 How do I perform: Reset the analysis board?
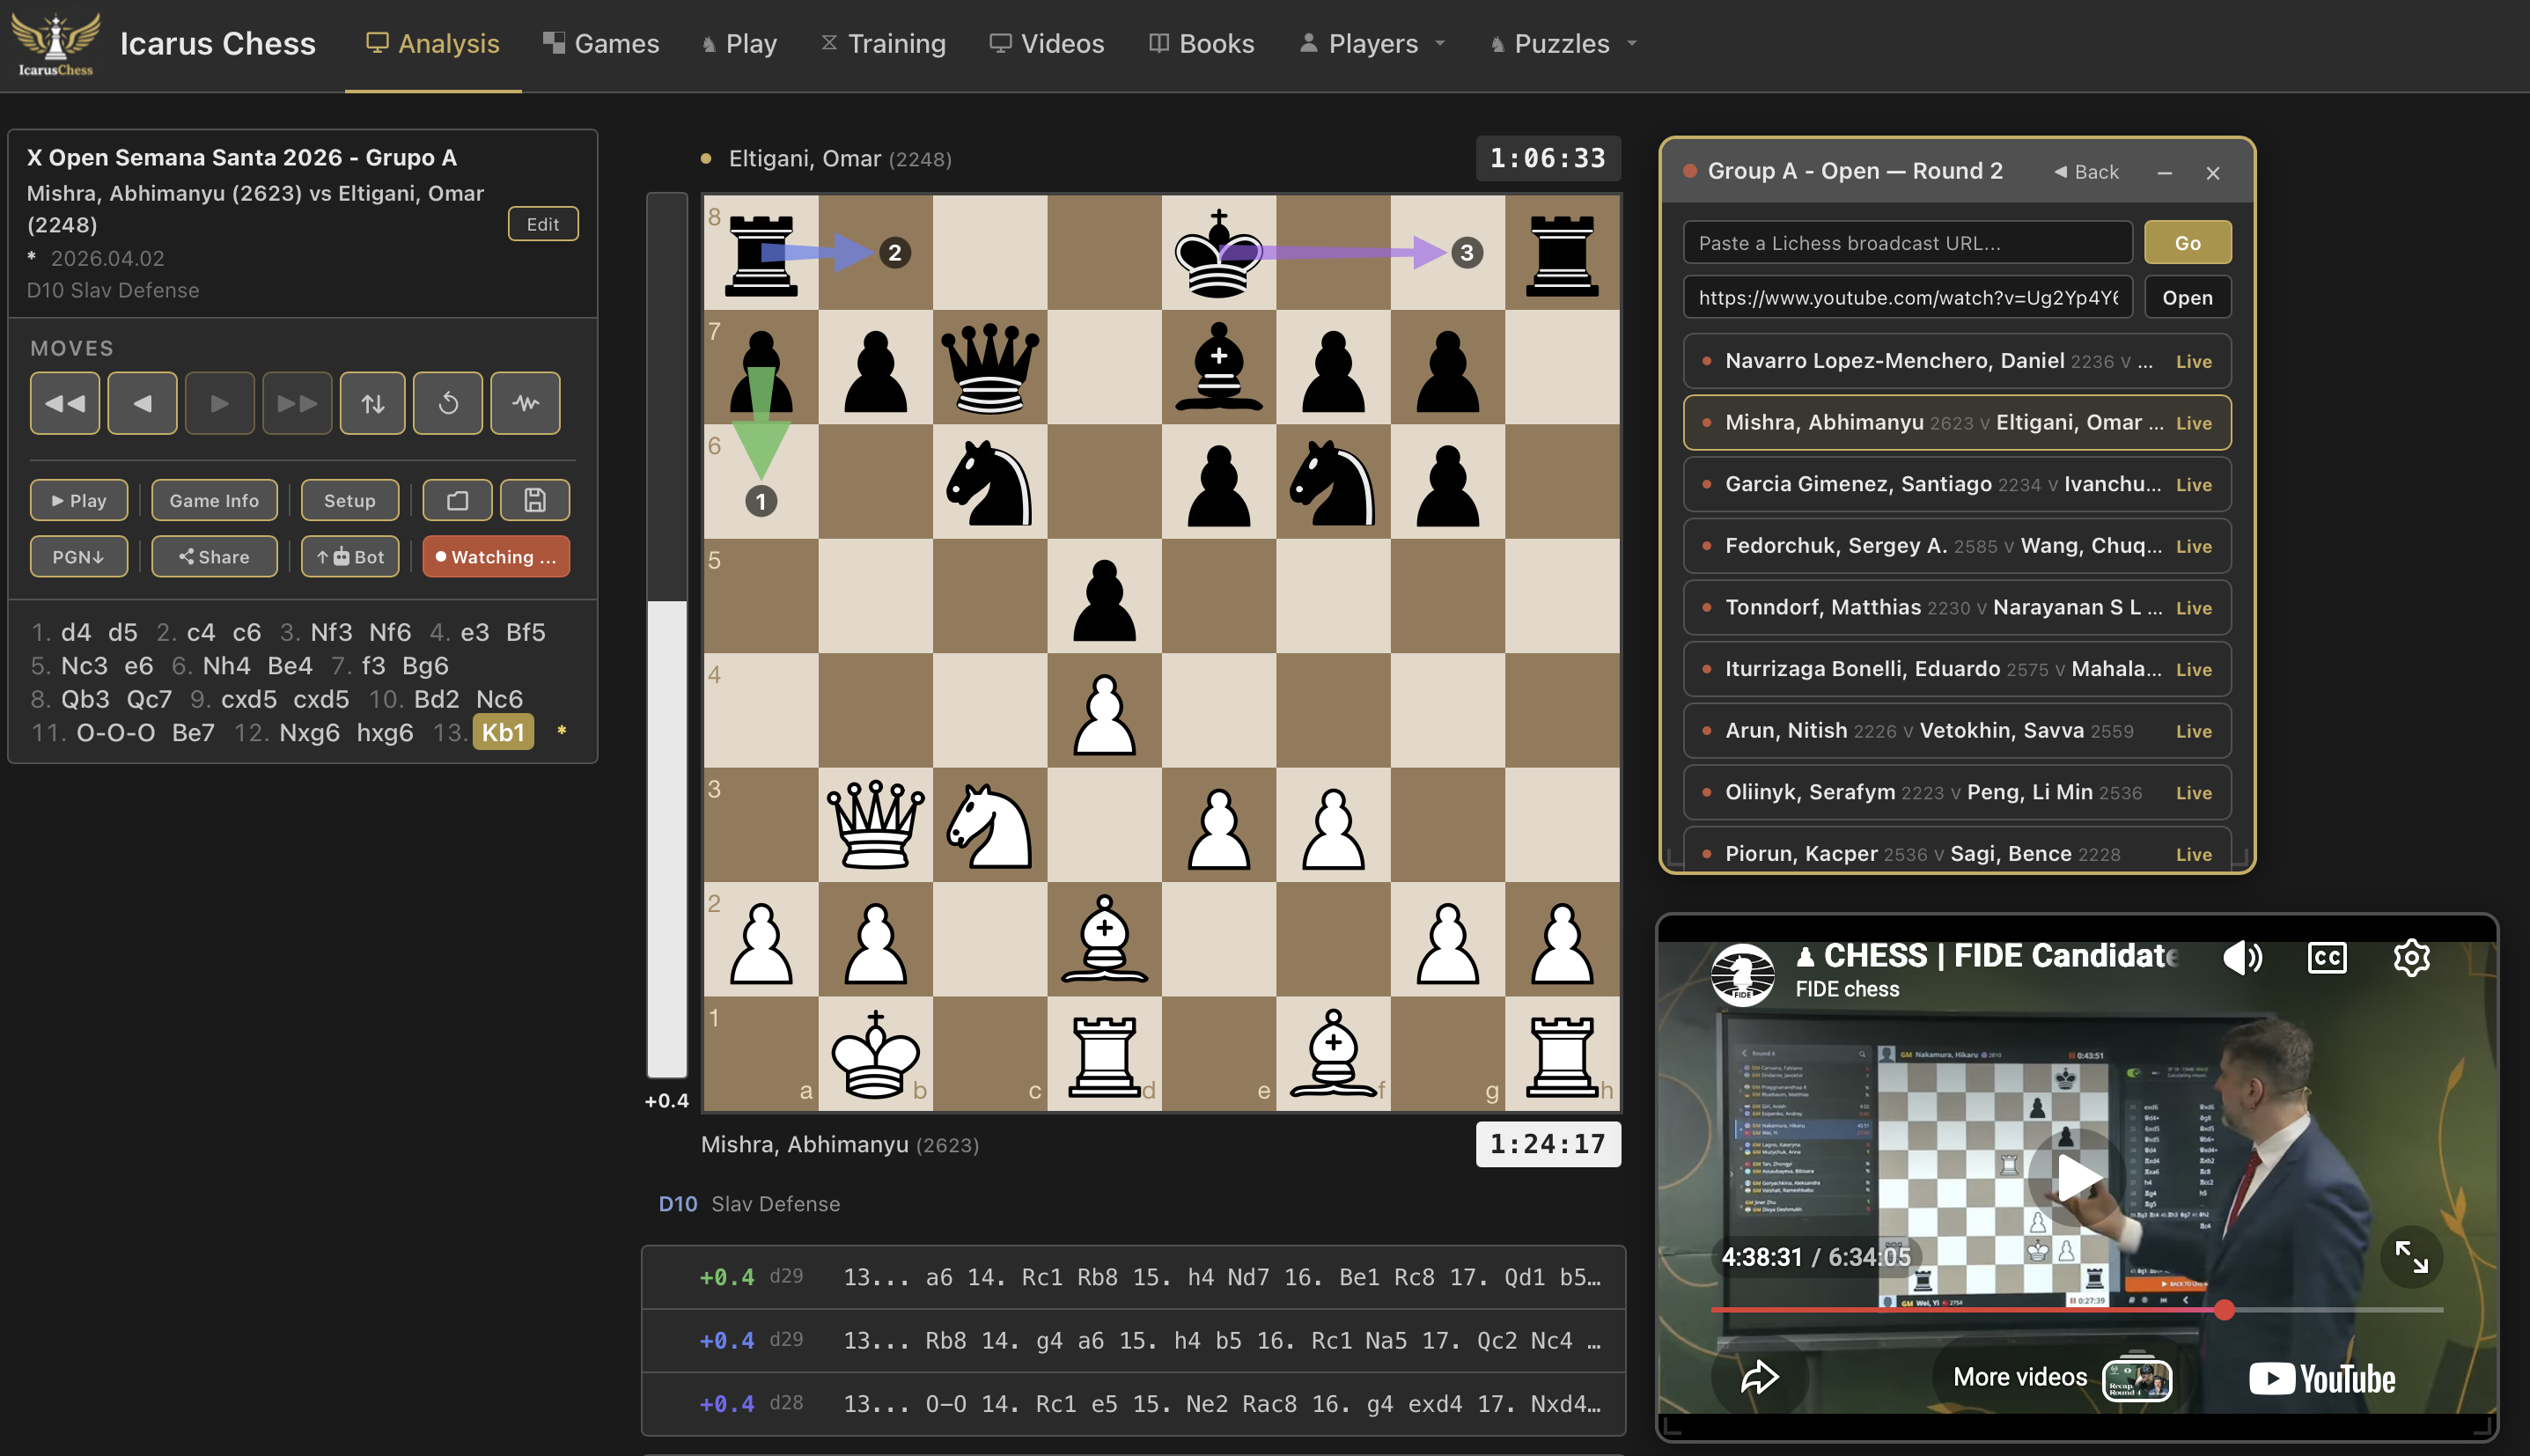[447, 403]
